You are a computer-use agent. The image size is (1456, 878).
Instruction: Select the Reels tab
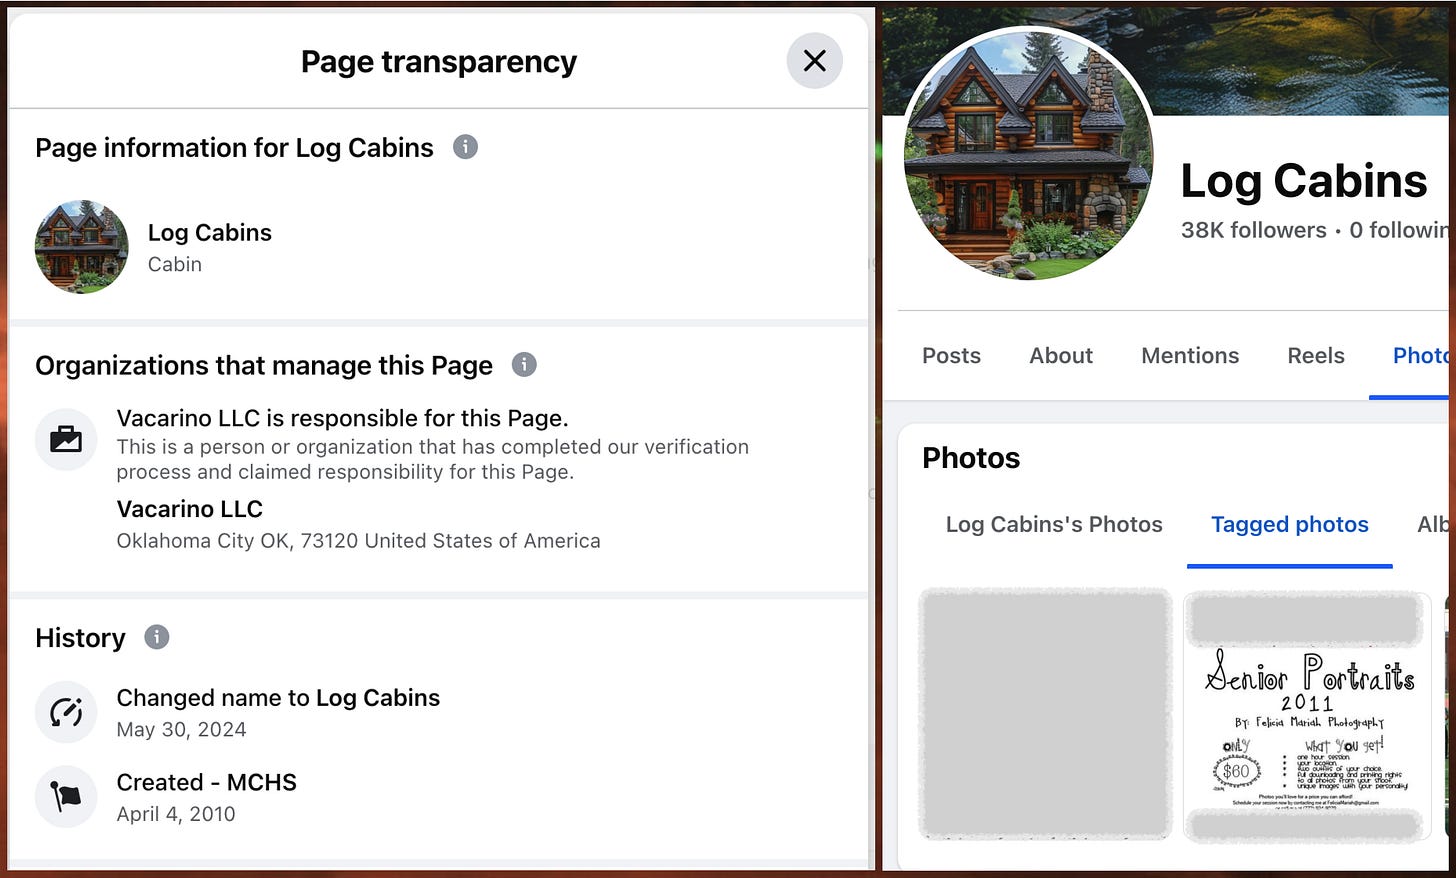click(1316, 355)
